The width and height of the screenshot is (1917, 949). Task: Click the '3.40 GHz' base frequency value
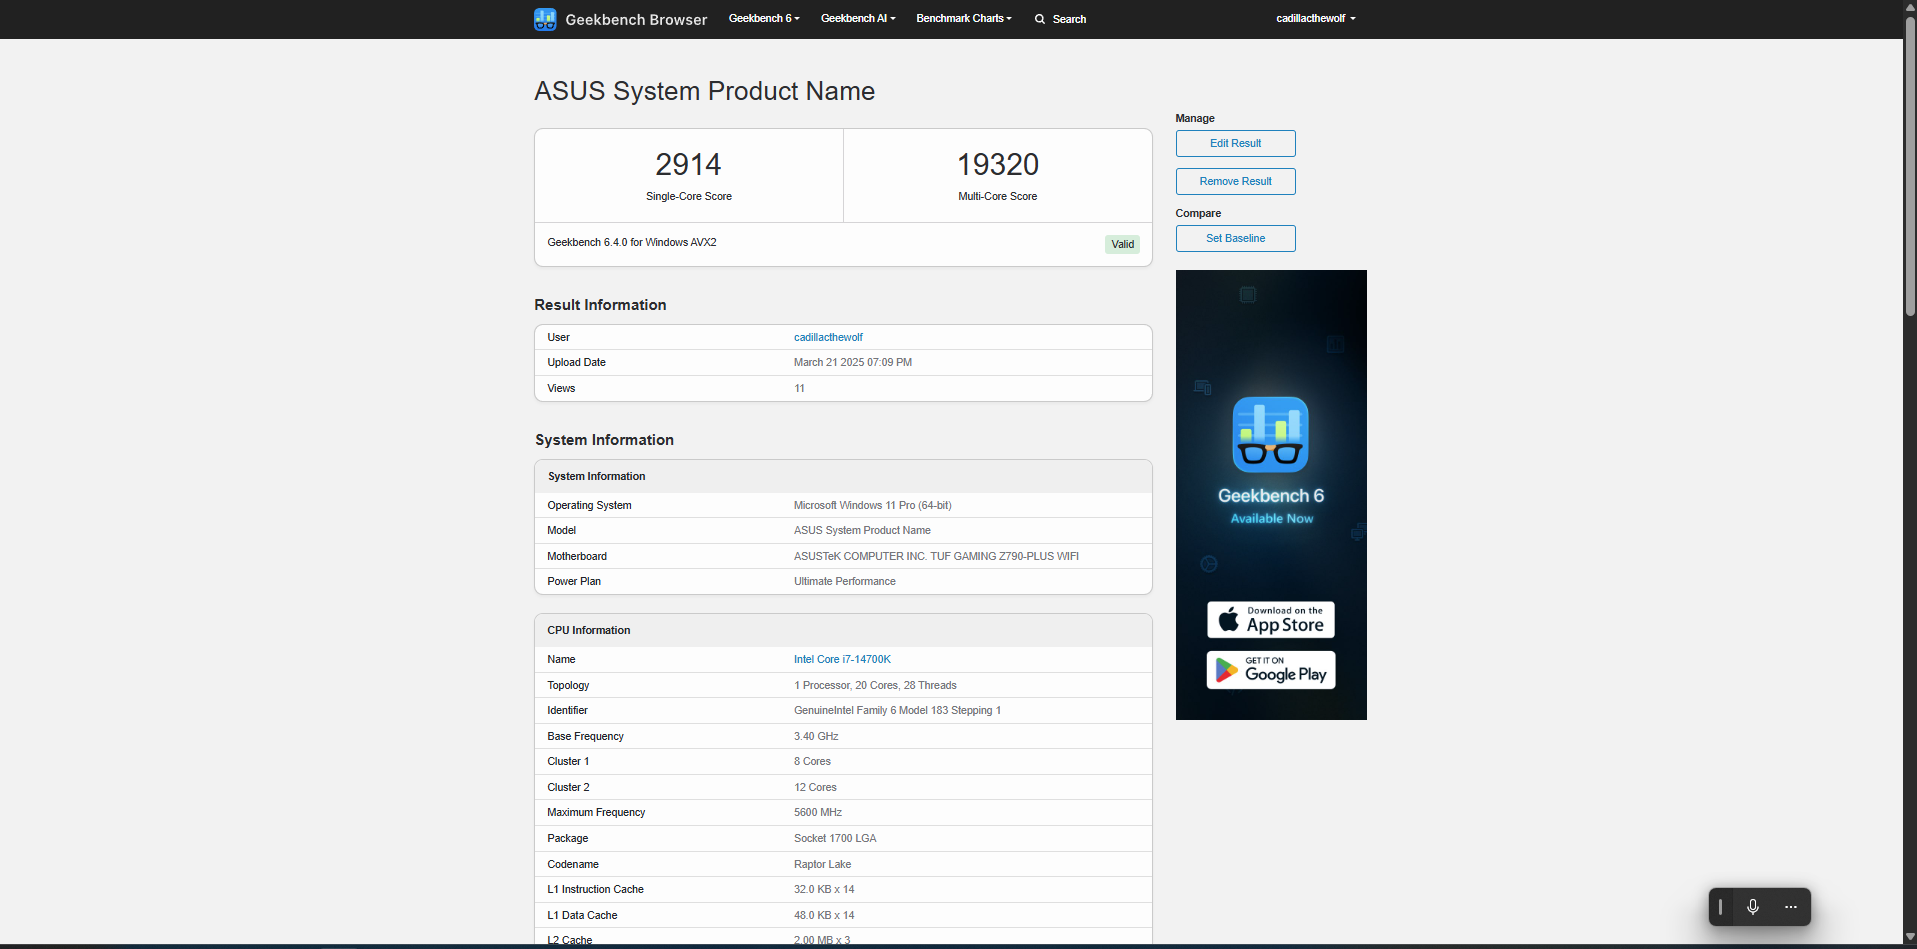816,736
